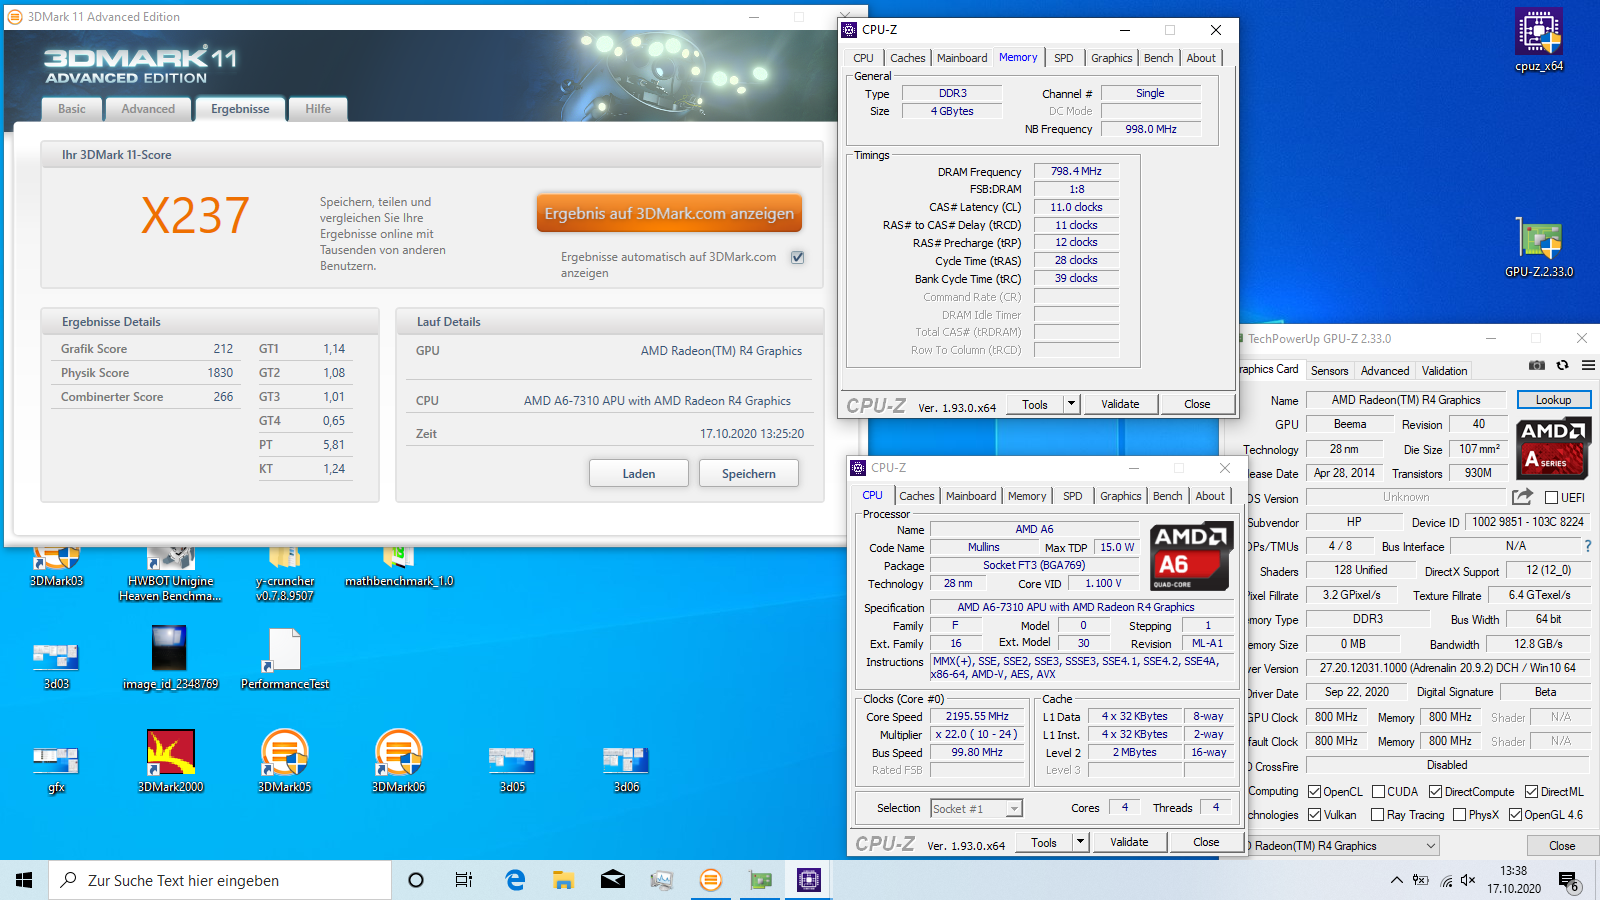Toggle automatic 3DMark.com results checkbox
The image size is (1600, 900).
[798, 257]
